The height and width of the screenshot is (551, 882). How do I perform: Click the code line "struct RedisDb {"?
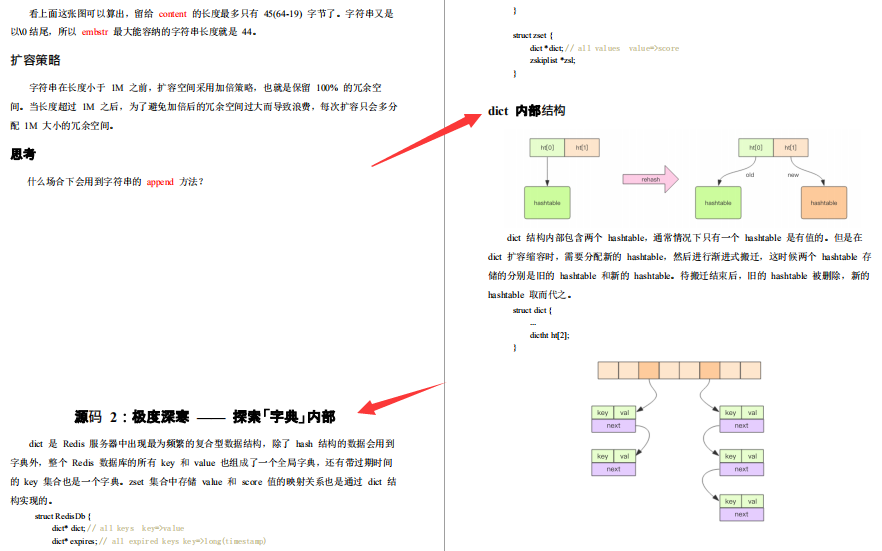pyautogui.click(x=62, y=516)
